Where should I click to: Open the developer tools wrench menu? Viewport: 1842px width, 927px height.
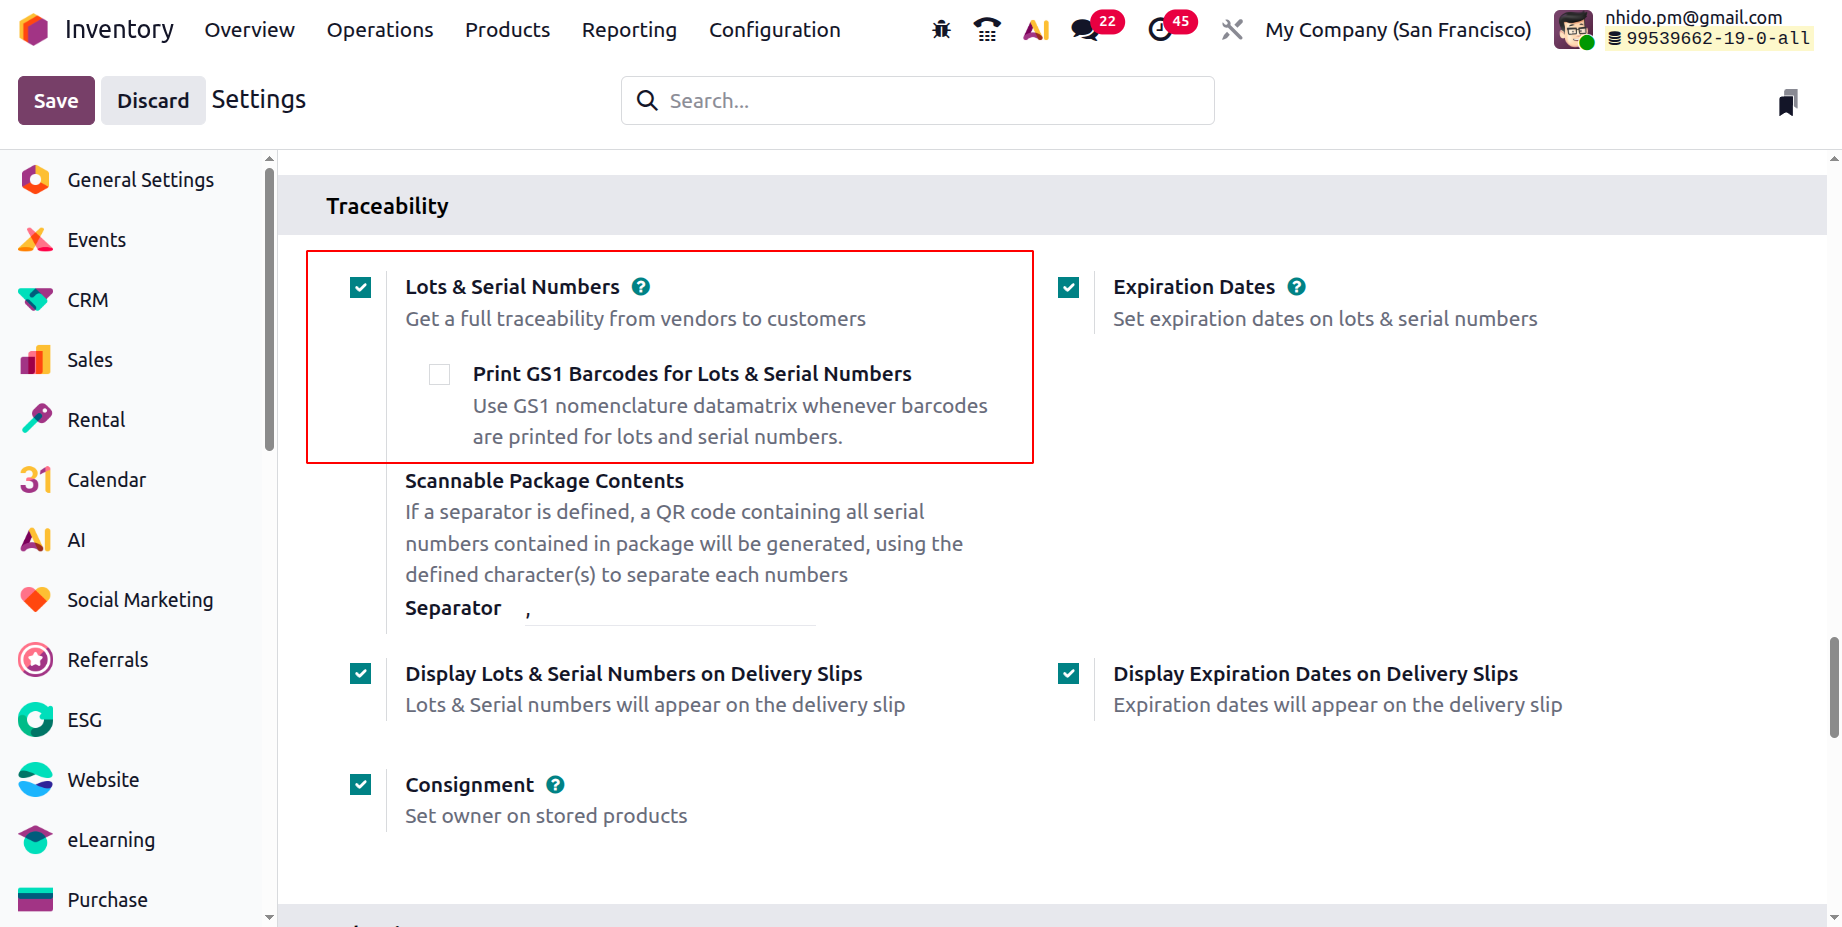click(x=1231, y=29)
